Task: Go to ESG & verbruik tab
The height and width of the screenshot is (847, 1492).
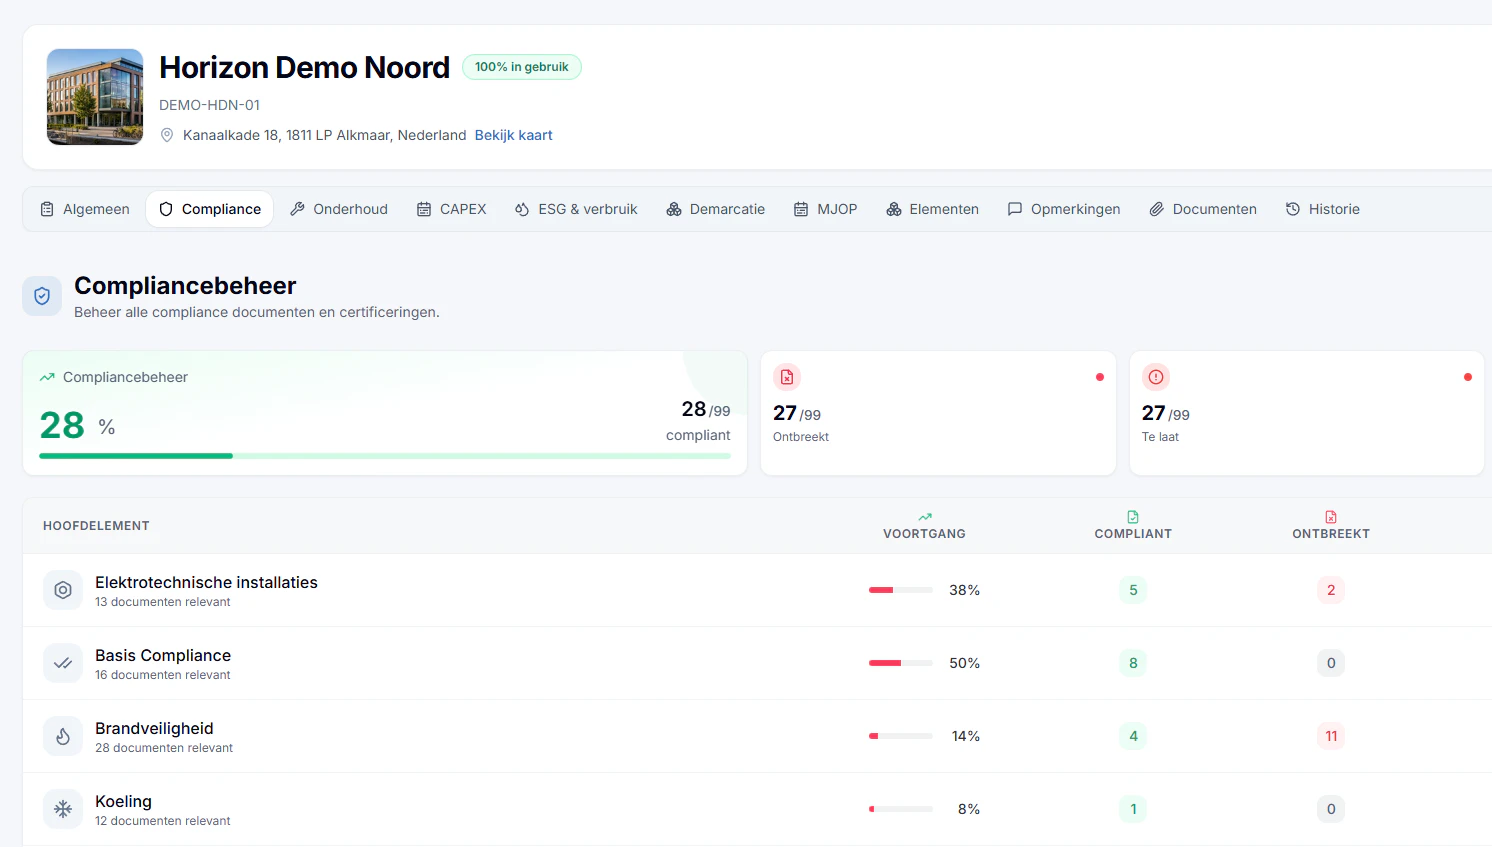Action: click(x=576, y=209)
